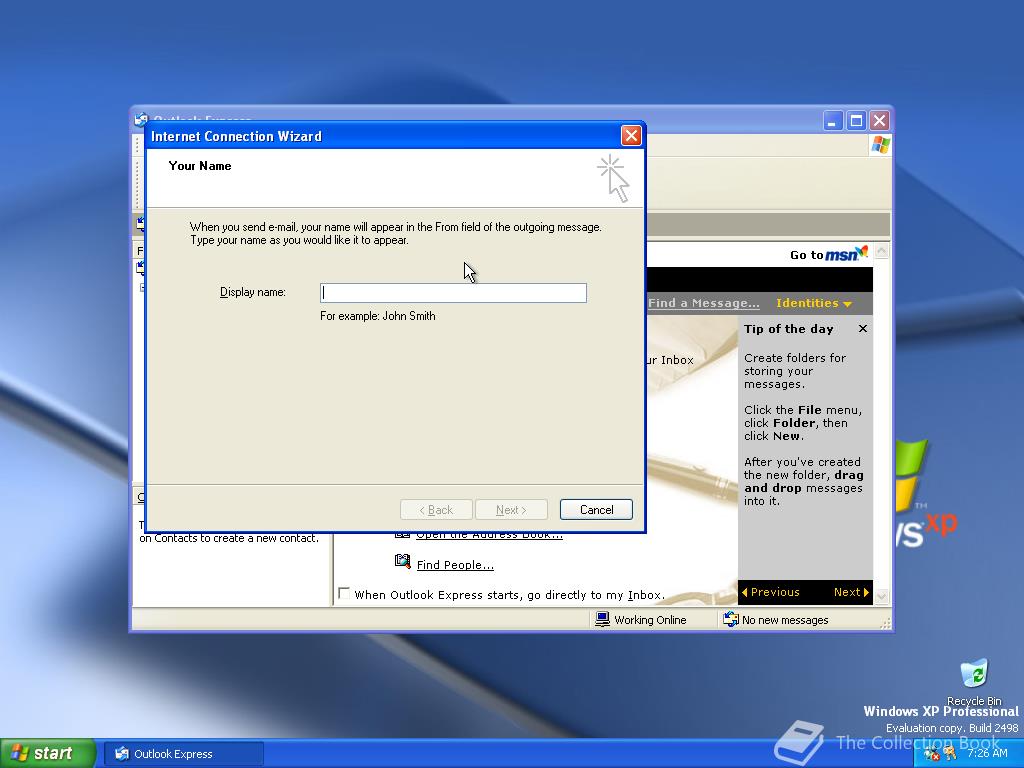This screenshot has width=1024, height=768.
Task: Open the Start menu
Action: tap(44, 753)
